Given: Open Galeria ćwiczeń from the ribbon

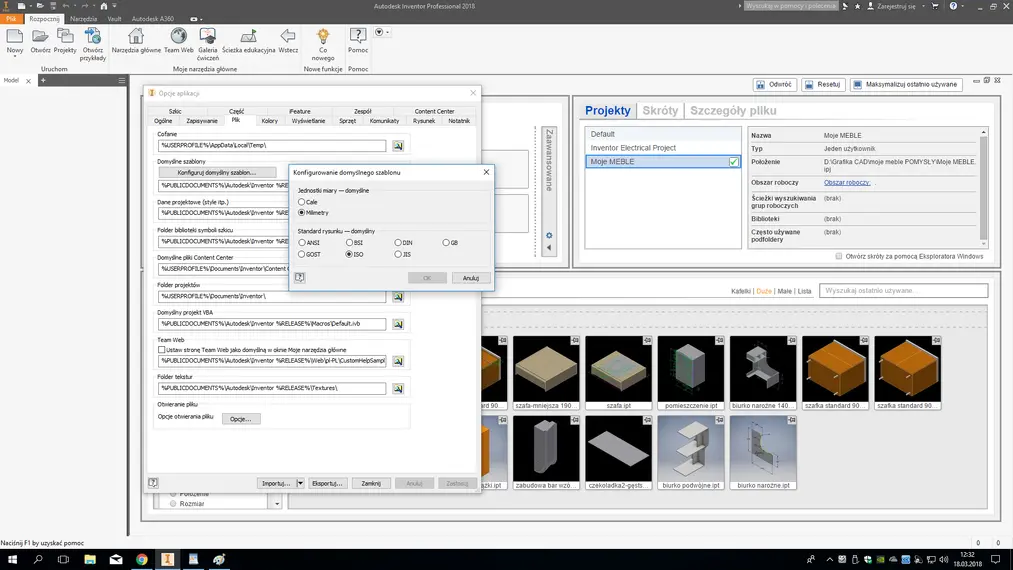Looking at the screenshot, I should click(x=208, y=38).
